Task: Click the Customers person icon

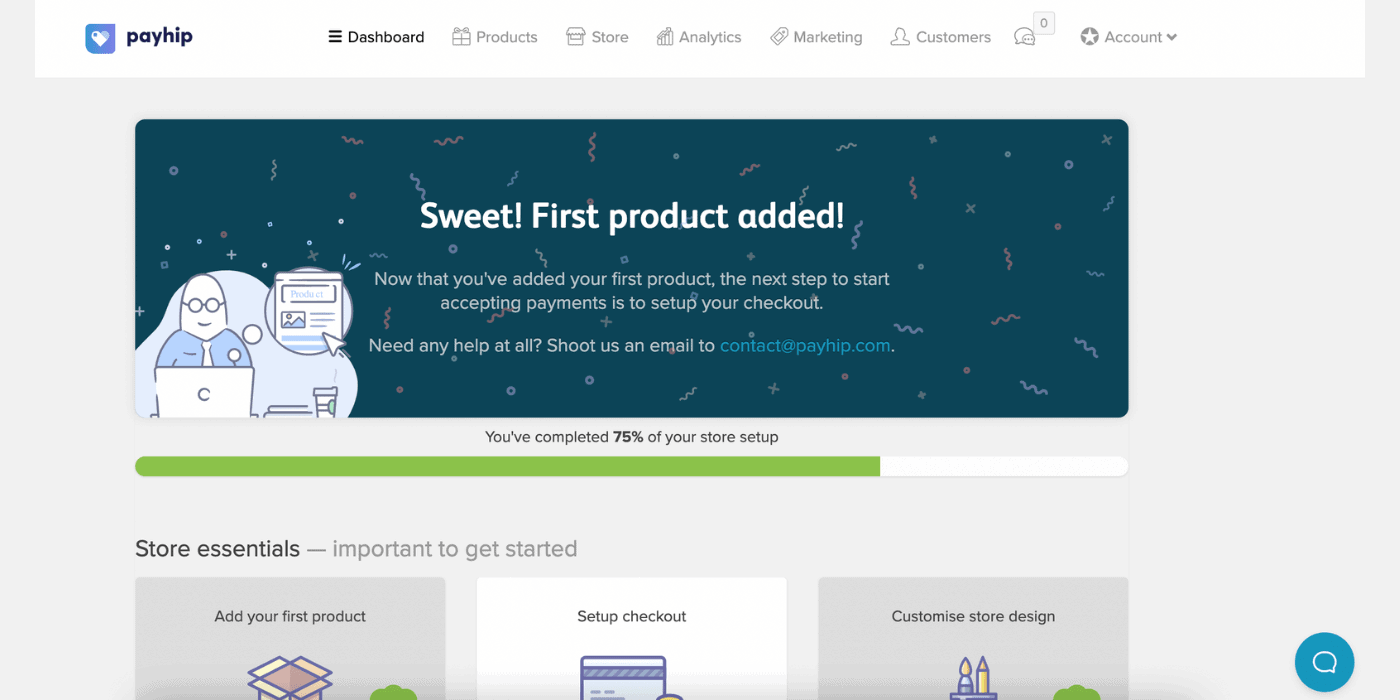Action: pyautogui.click(x=900, y=37)
